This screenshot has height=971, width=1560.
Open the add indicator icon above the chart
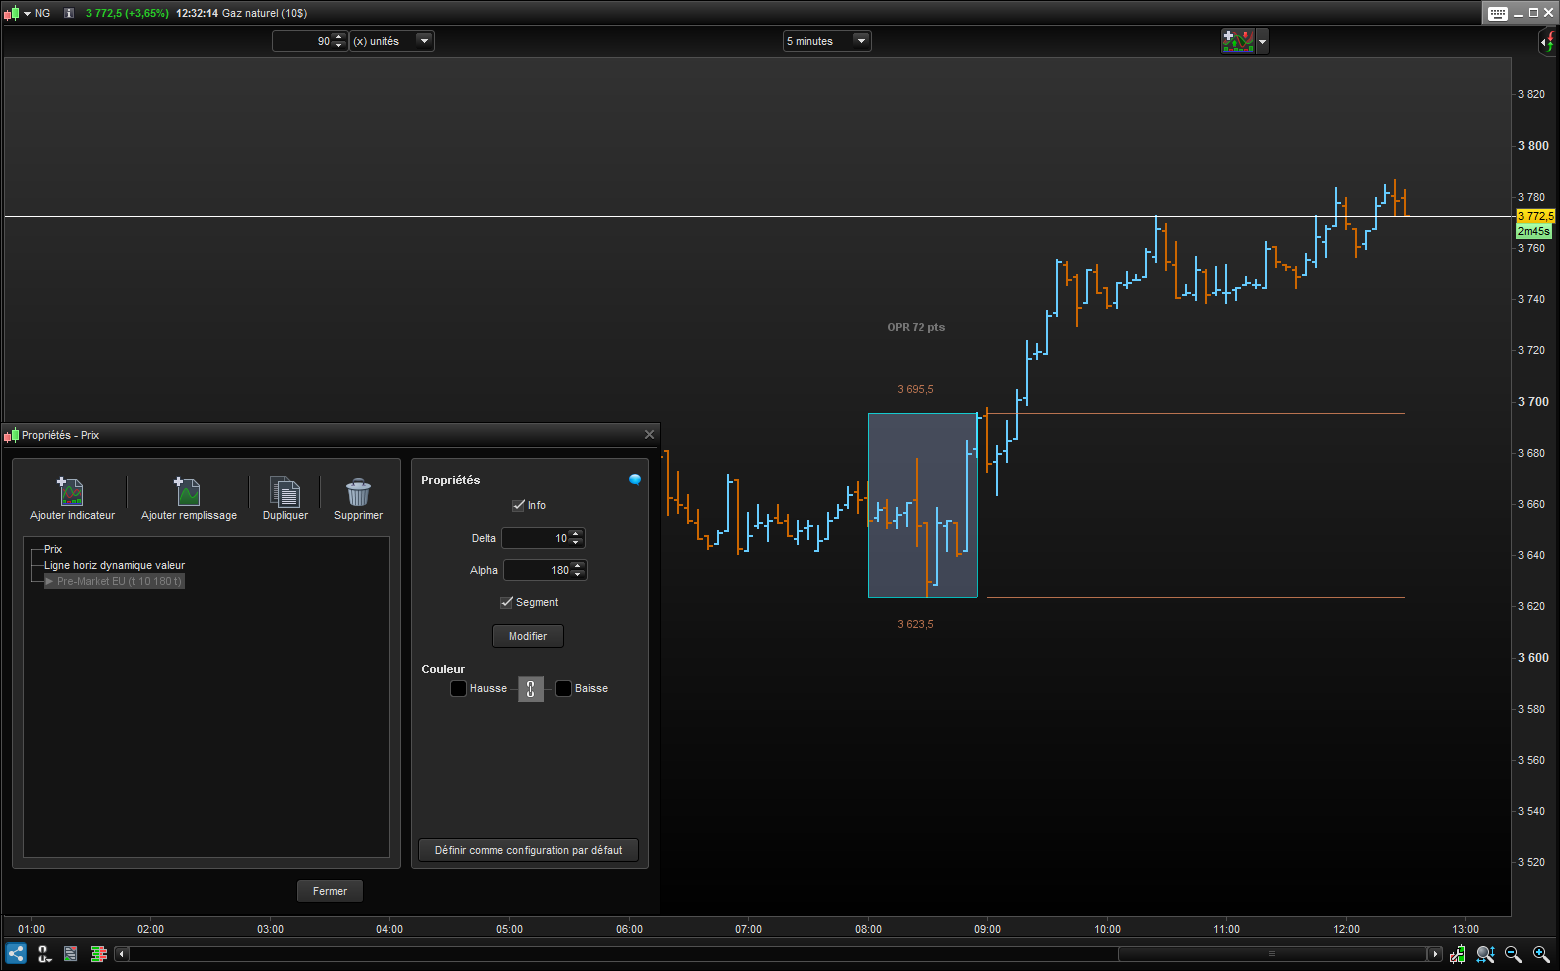point(1237,41)
